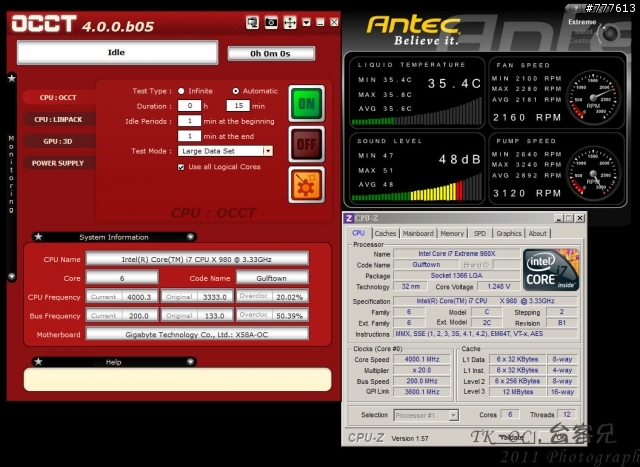Open OCCT settings with orange gear icon

pos(307,185)
